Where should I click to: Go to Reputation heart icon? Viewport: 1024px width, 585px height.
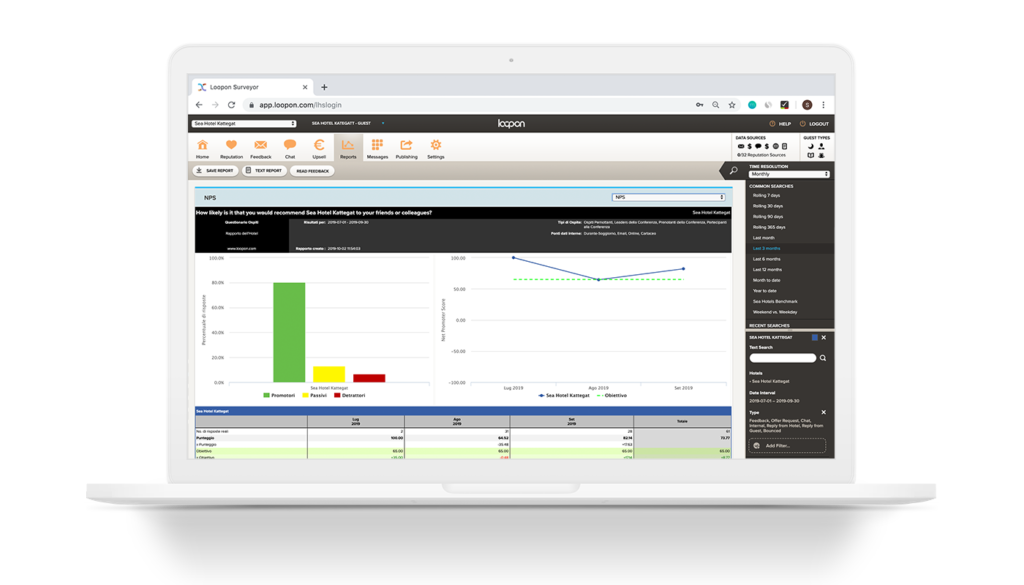[231, 147]
